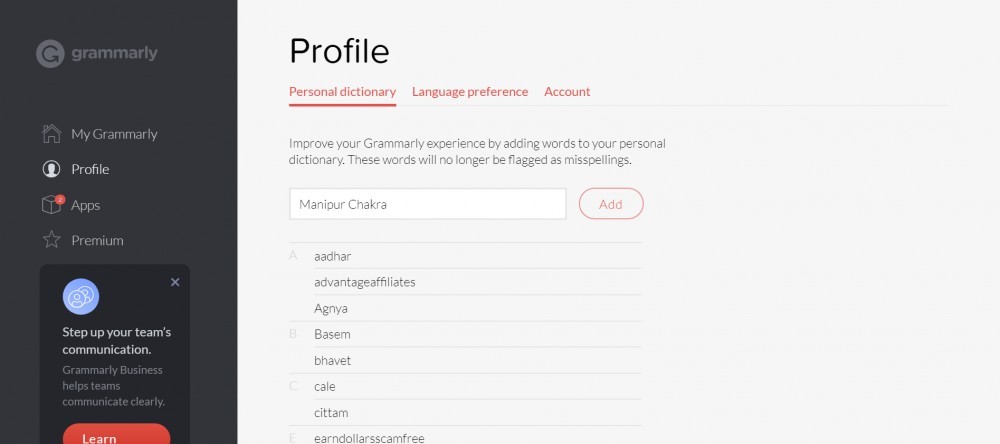
Task: Click the Apps notification badge
Action: point(60,200)
